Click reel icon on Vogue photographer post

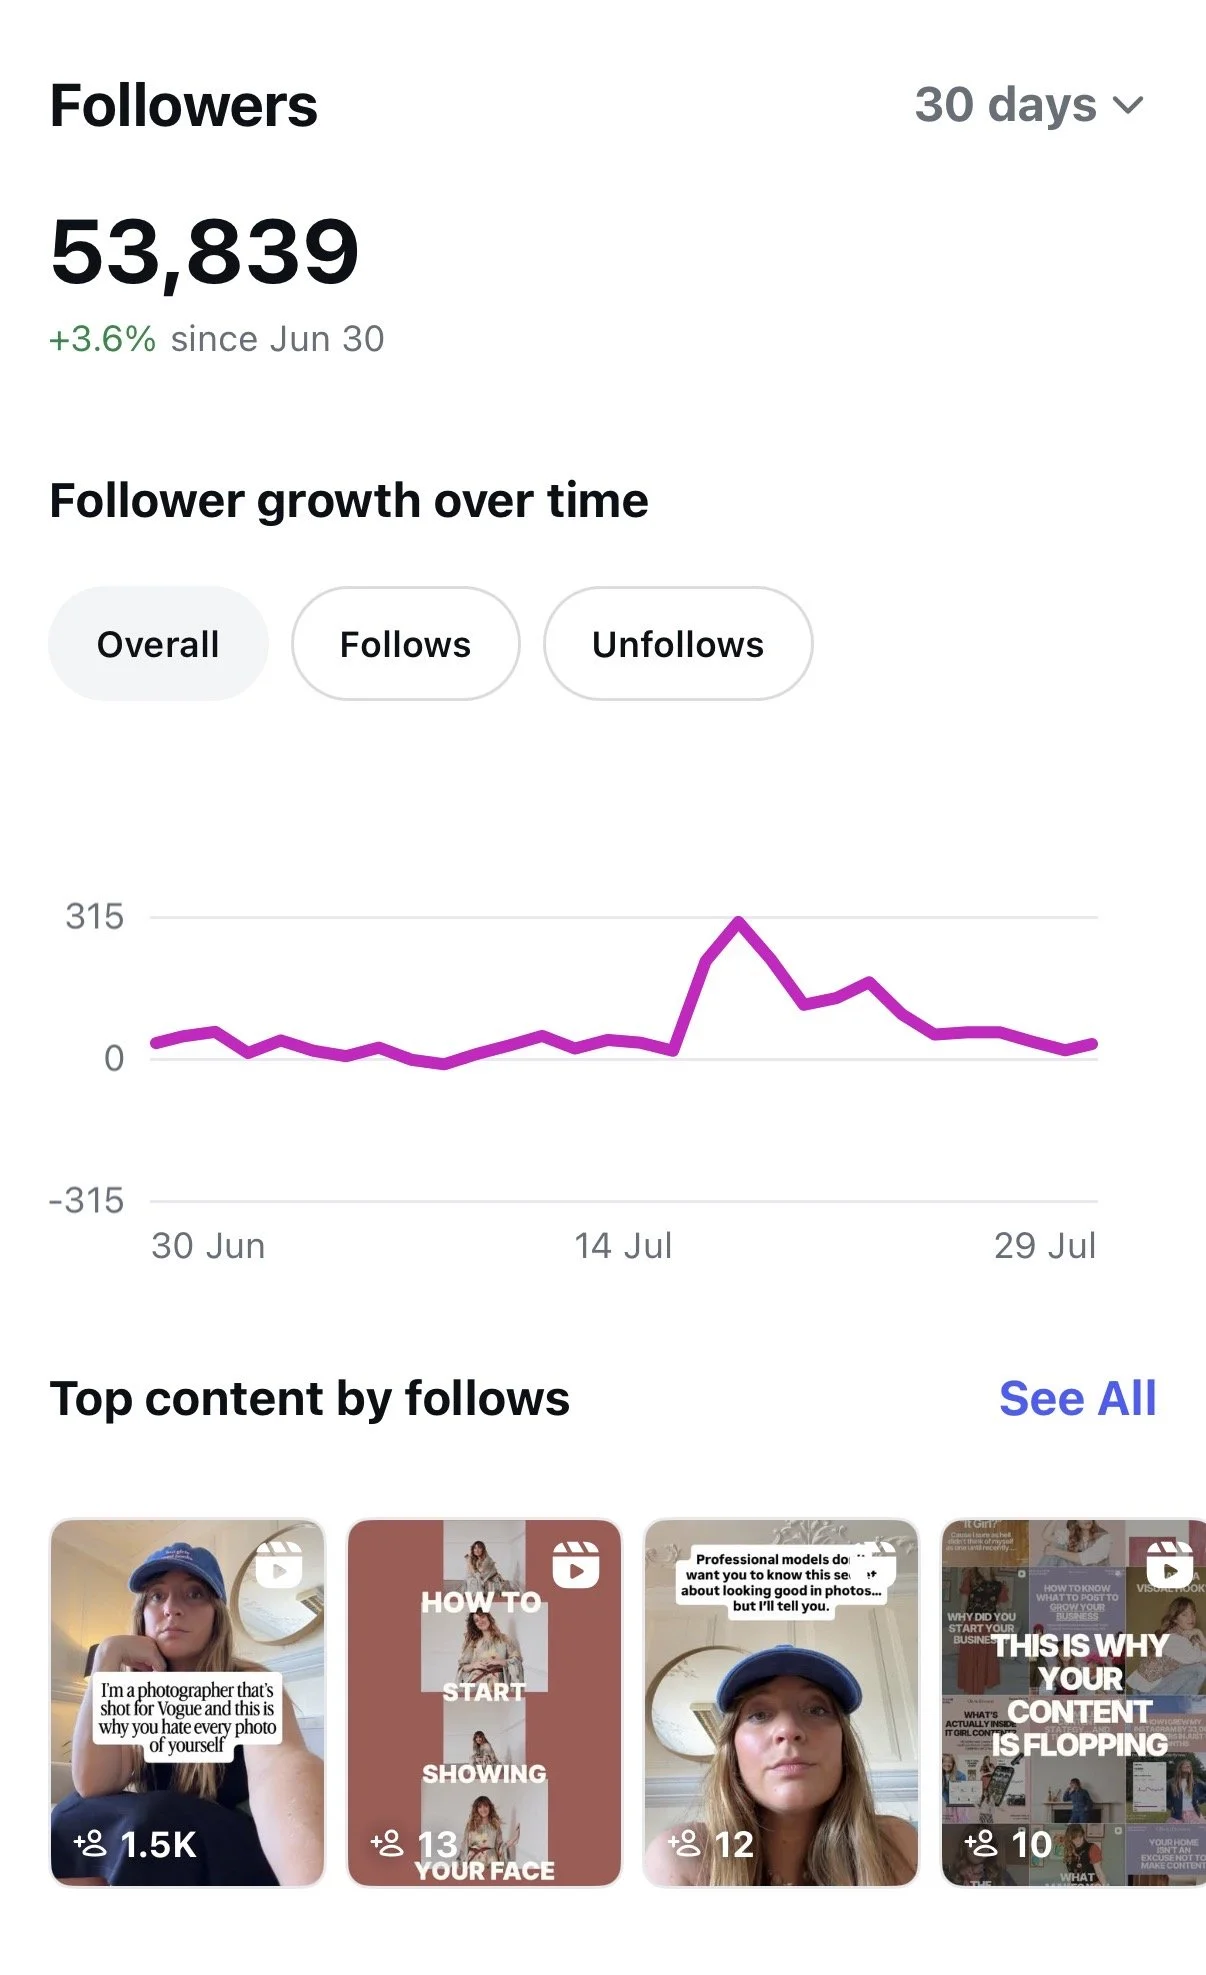point(279,1565)
